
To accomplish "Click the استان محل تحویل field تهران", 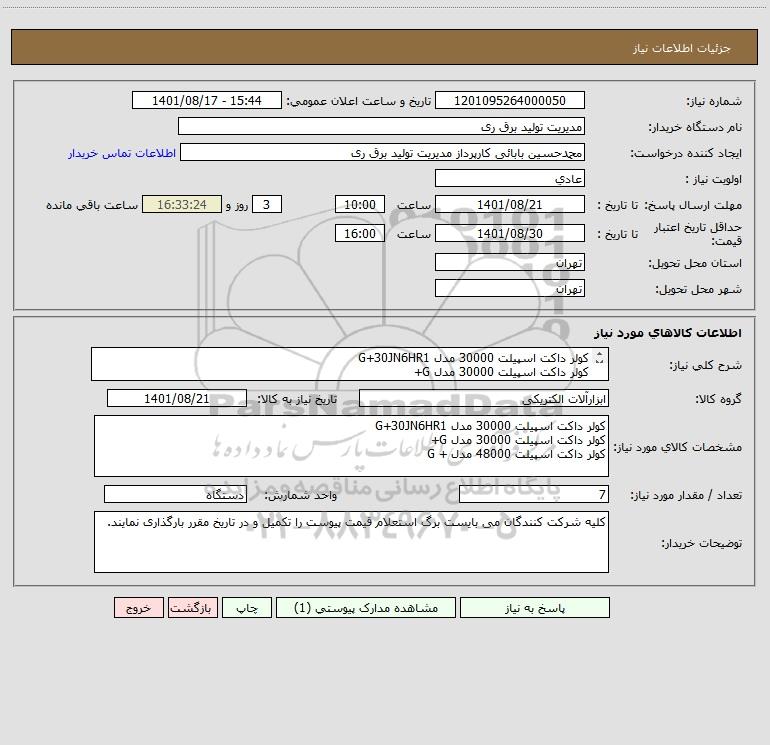I will [x=510, y=262].
